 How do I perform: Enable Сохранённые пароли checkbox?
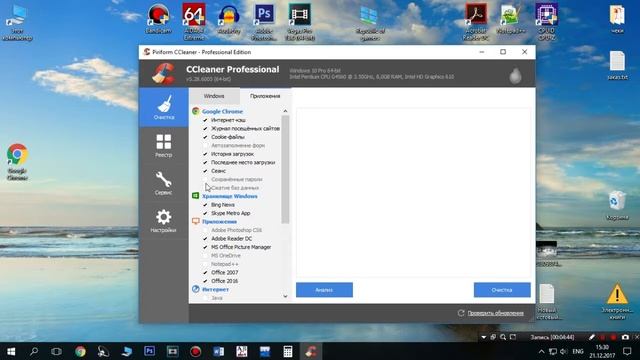click(205, 179)
